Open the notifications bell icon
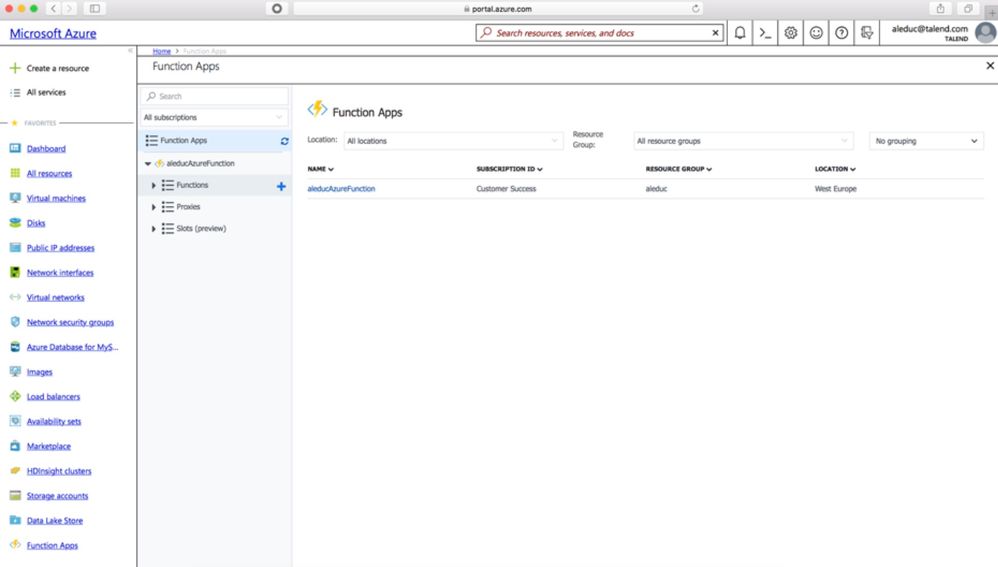The width and height of the screenshot is (998, 567). [x=740, y=32]
